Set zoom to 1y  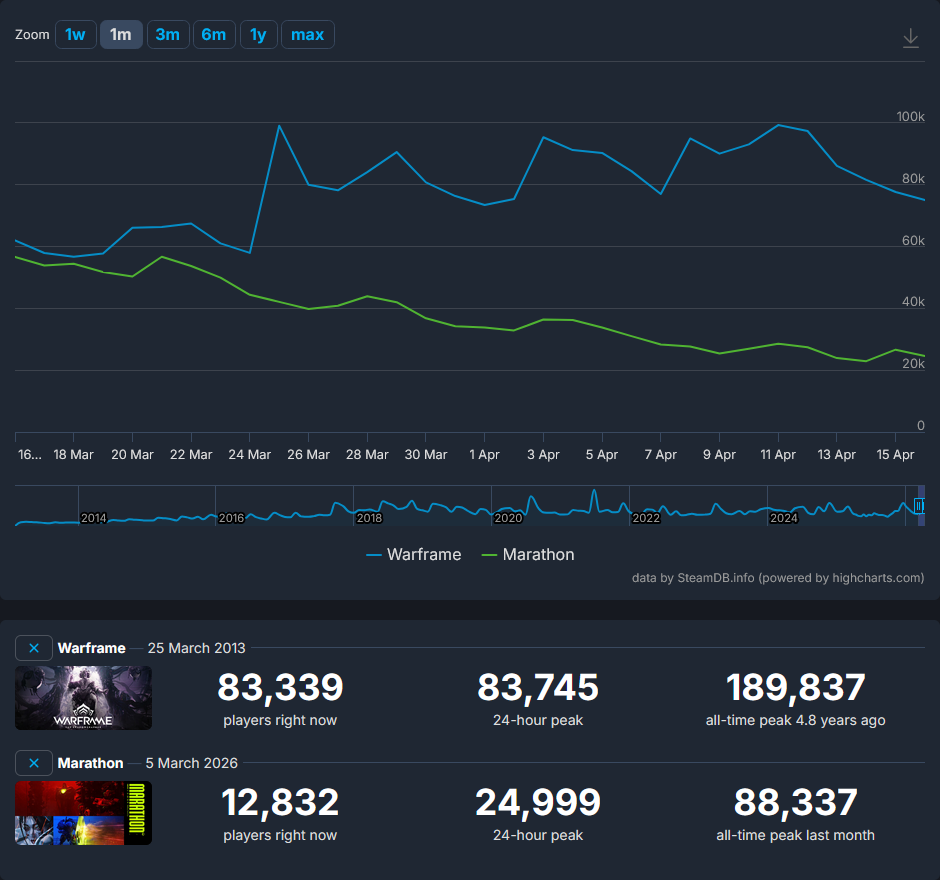tap(258, 35)
